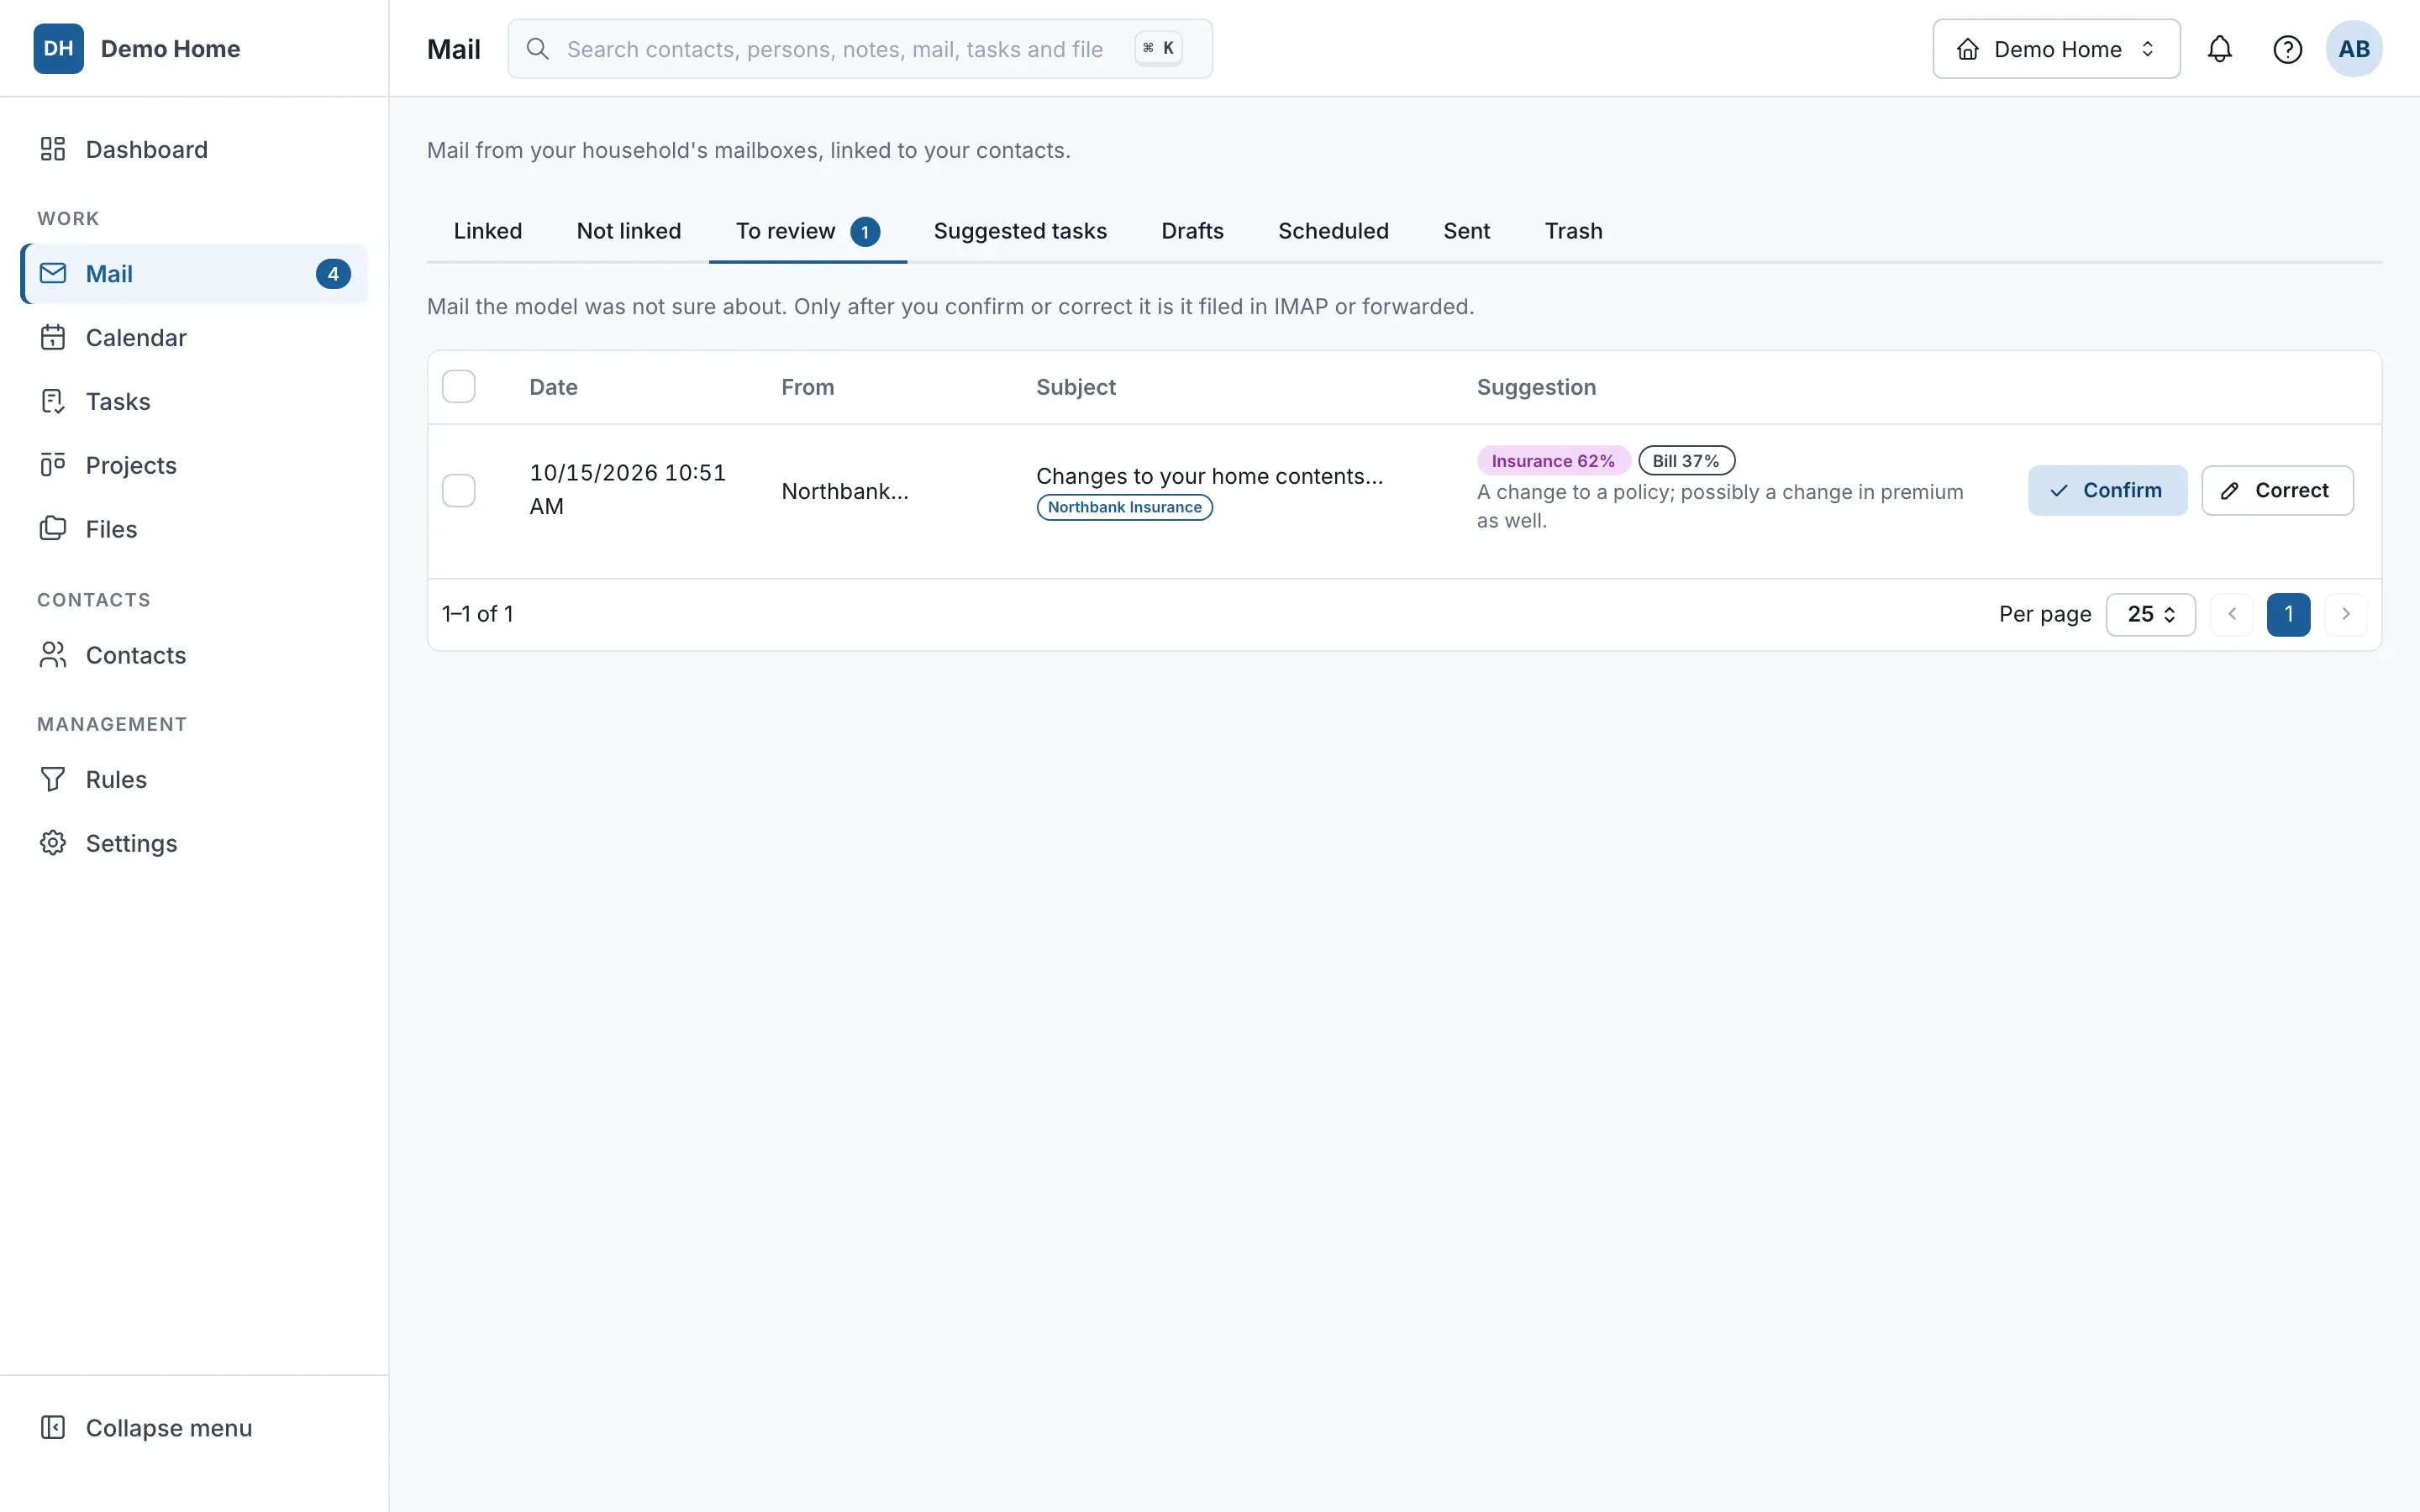The height and width of the screenshot is (1512, 2420).
Task: Switch to the Linked tab
Action: pyautogui.click(x=488, y=231)
